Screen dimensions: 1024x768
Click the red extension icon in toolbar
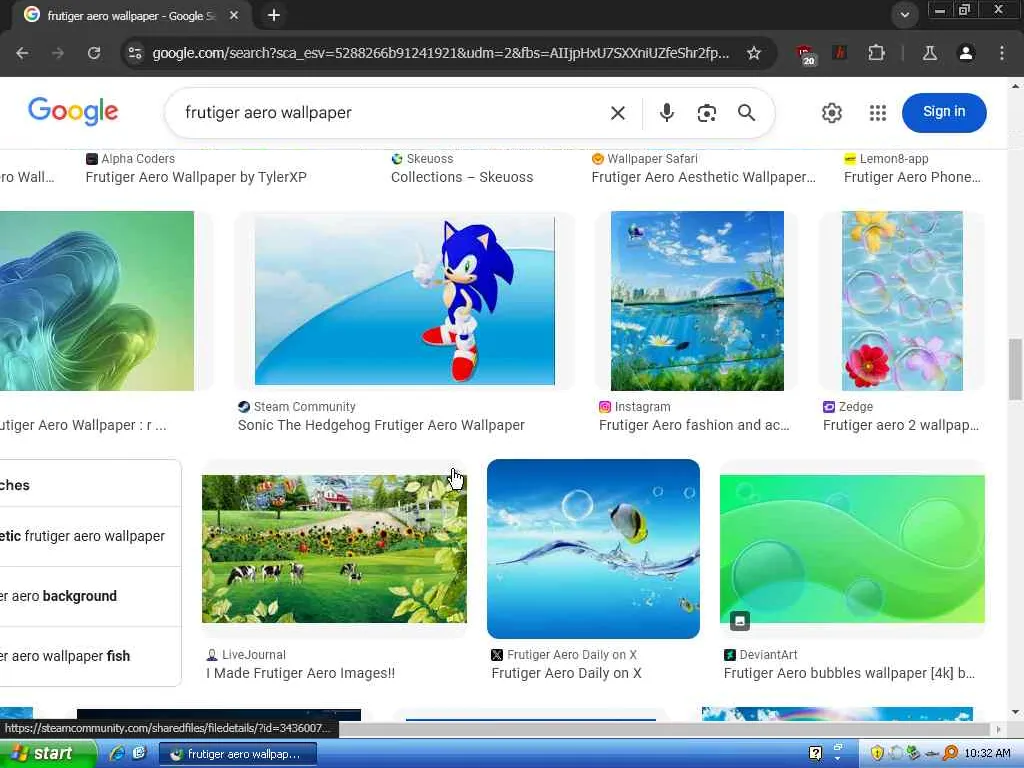[x=840, y=53]
